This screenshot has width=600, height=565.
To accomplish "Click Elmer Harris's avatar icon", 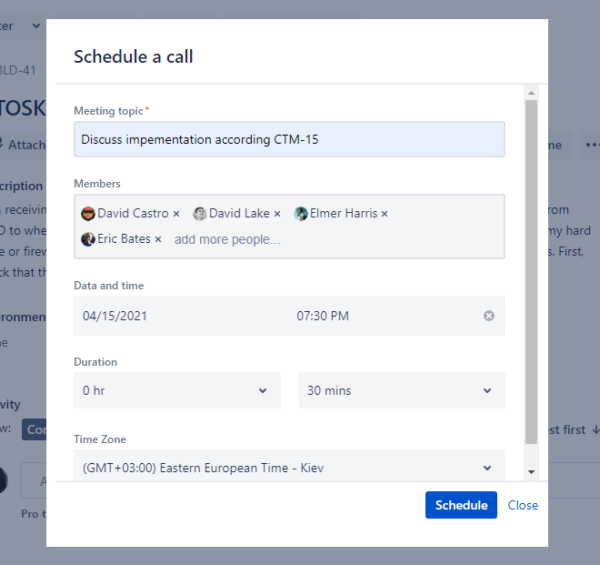I will pyautogui.click(x=301, y=213).
